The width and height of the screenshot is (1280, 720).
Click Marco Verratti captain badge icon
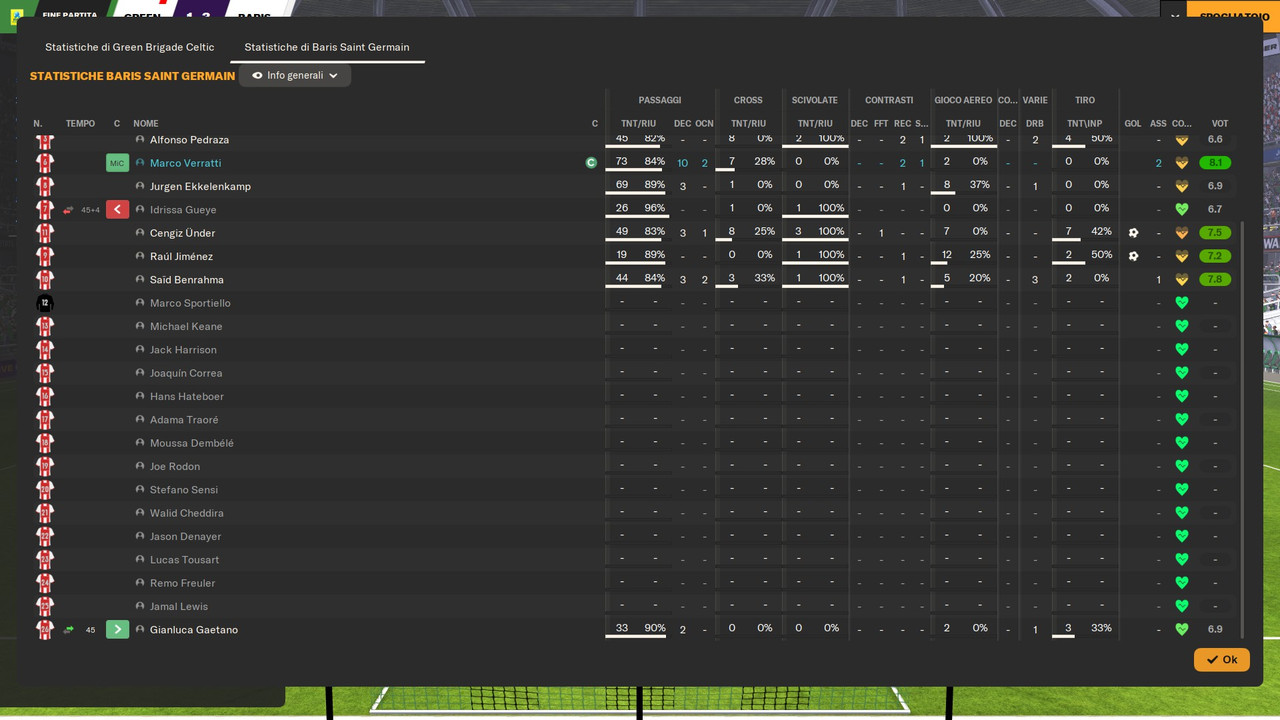pyautogui.click(x=591, y=163)
